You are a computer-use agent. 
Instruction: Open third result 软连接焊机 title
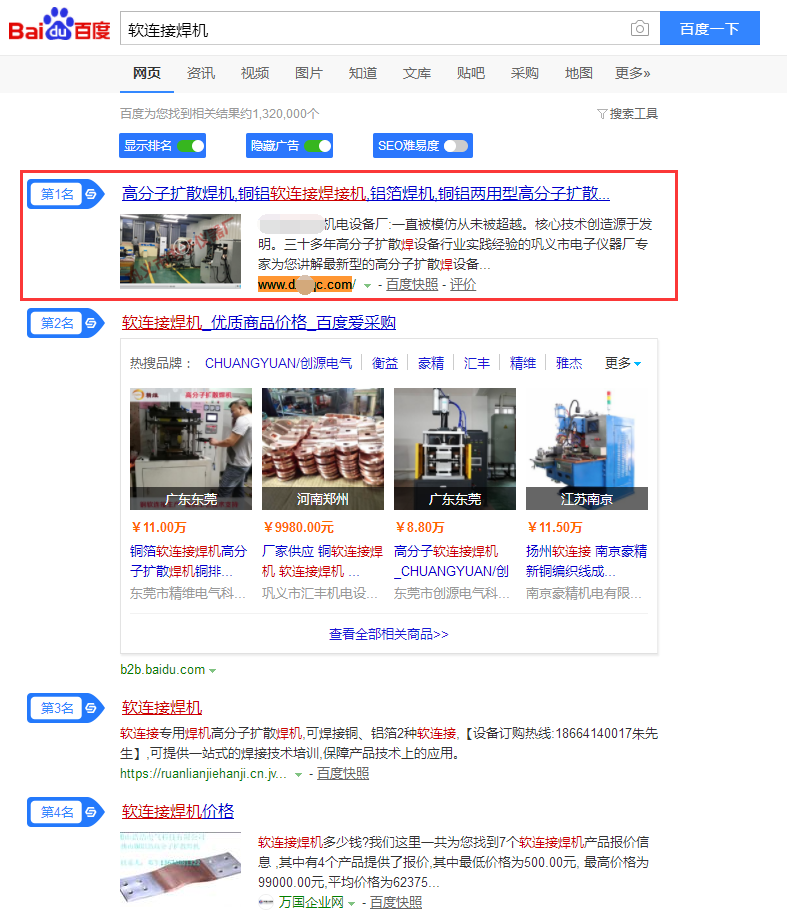[162, 708]
